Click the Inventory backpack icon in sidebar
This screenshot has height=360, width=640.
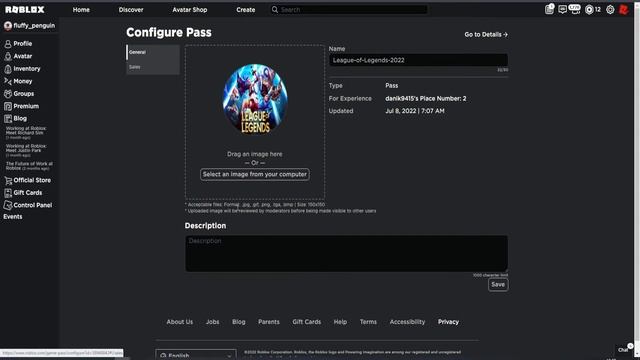coord(8,69)
